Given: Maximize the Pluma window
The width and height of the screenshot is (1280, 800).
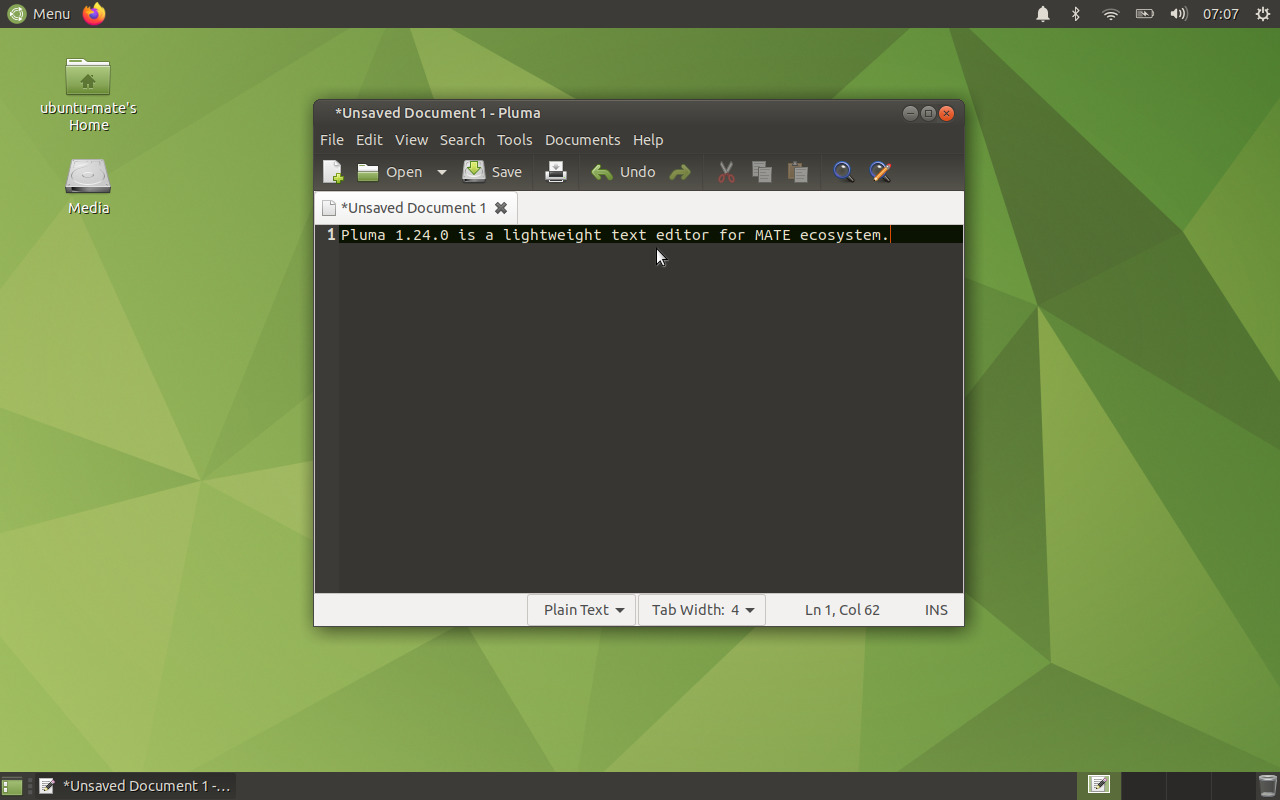Looking at the screenshot, I should pos(928,113).
